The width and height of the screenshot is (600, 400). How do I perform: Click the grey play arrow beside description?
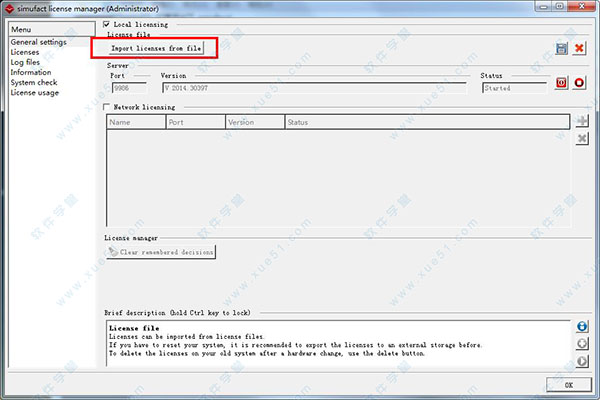click(x=582, y=361)
